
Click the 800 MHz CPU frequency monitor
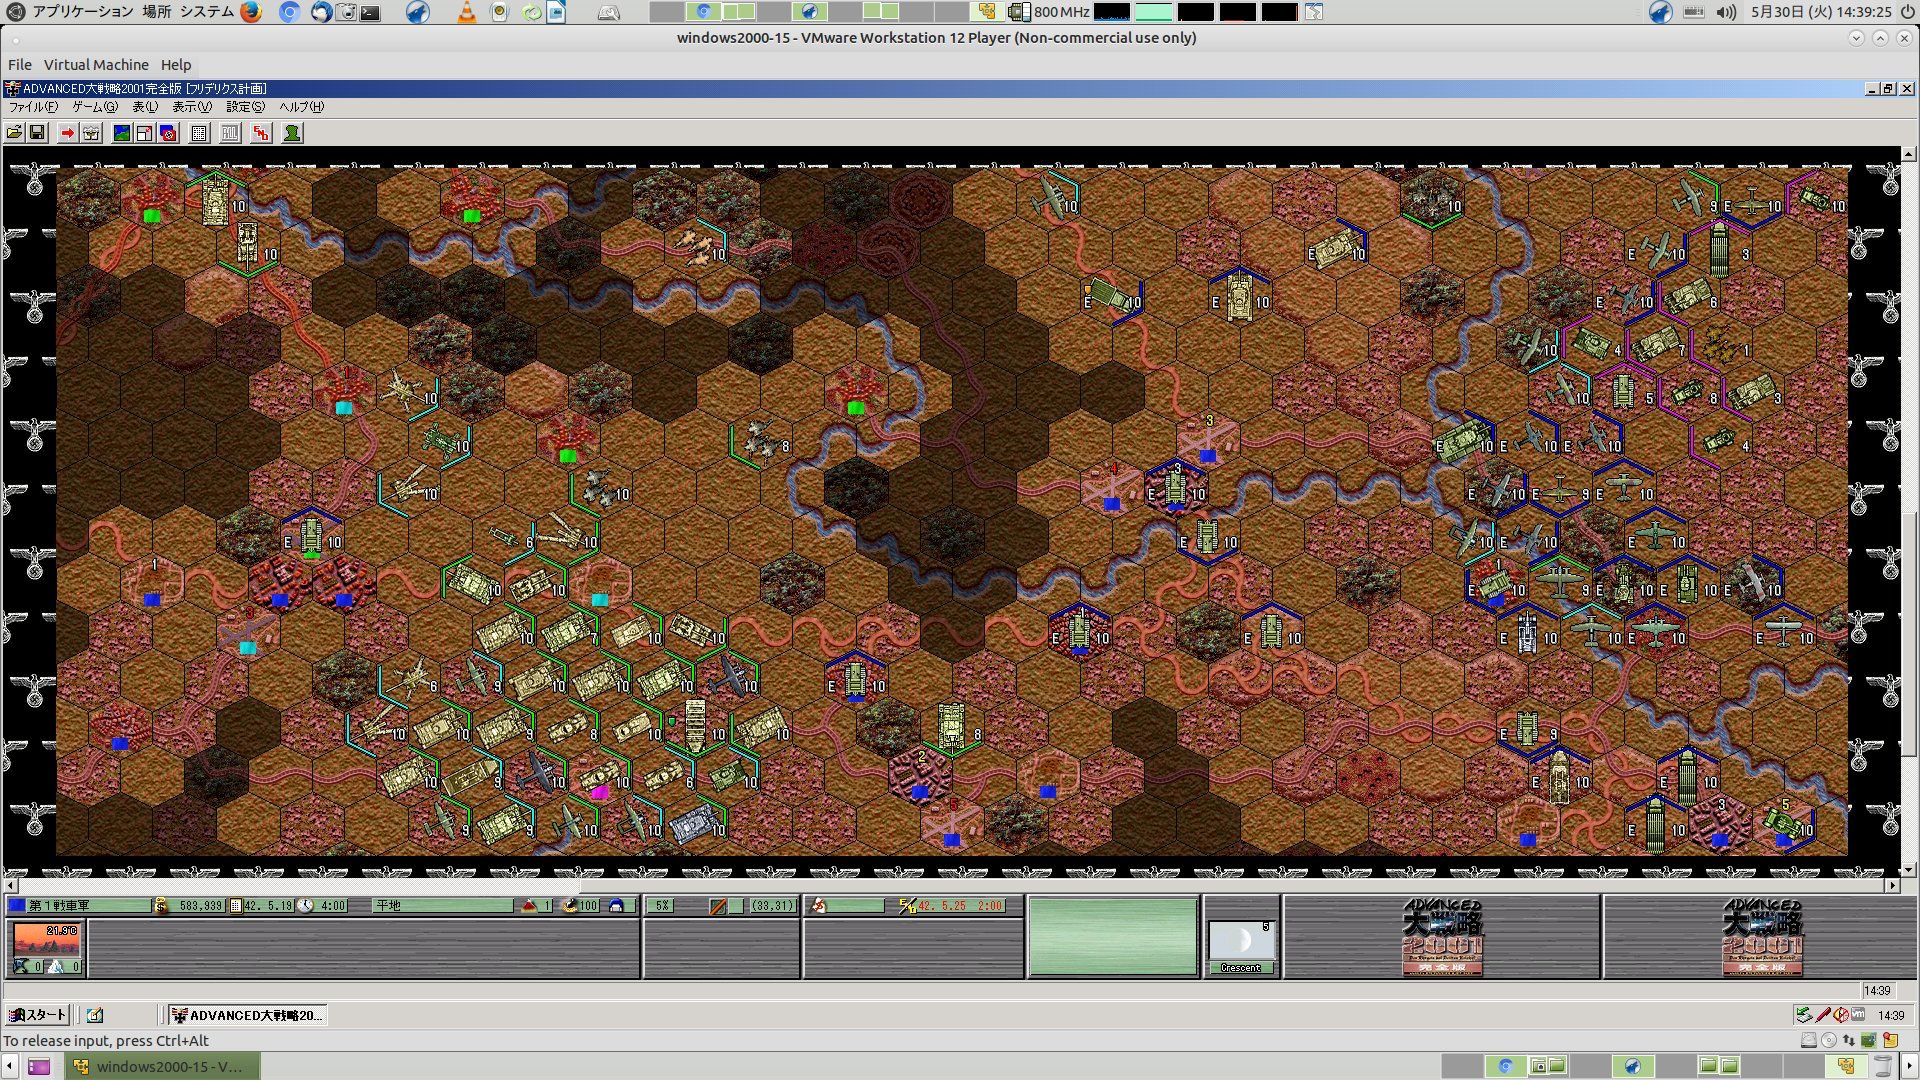click(1049, 12)
